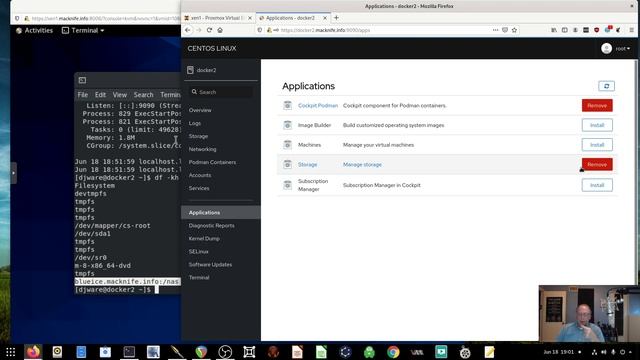
Task: Open Networking in Cockpit sidebar
Action: pyautogui.click(x=202, y=149)
